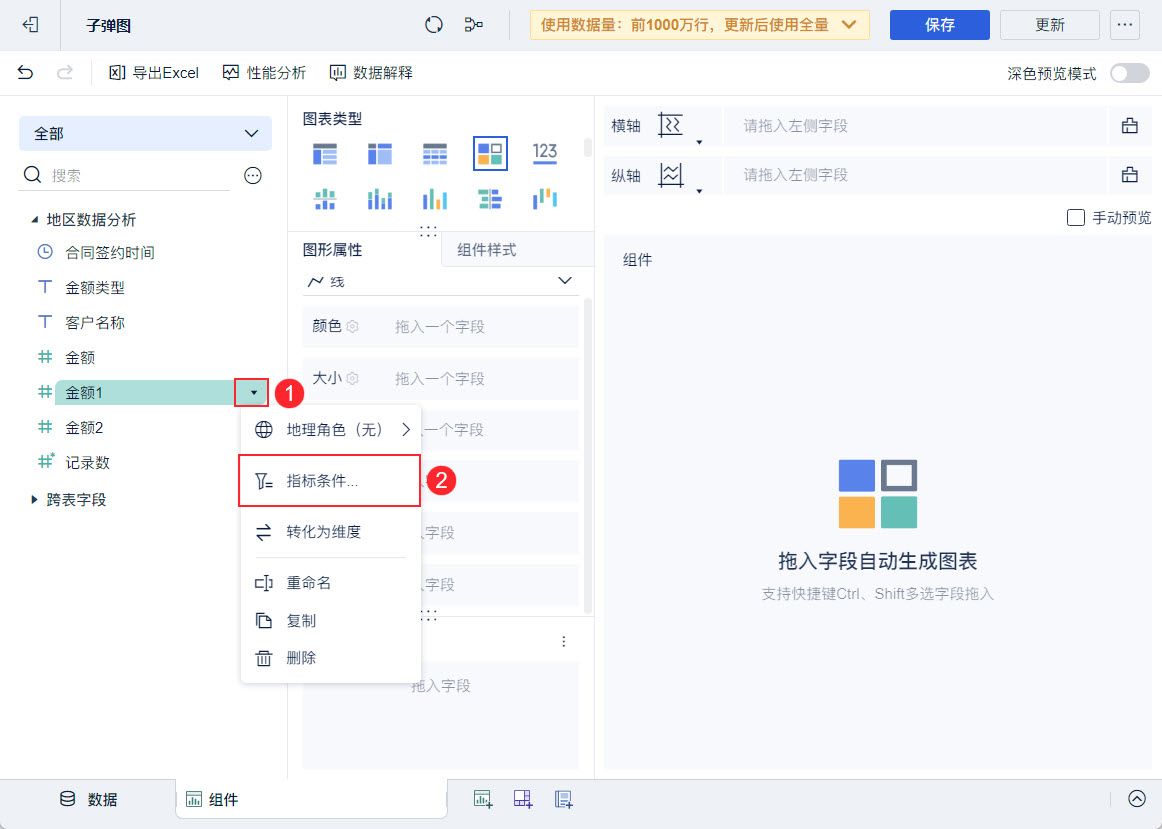Image resolution: width=1162 pixels, height=829 pixels.
Task: Click the circled up-arrow icon at bottom-right
Action: tap(1137, 798)
